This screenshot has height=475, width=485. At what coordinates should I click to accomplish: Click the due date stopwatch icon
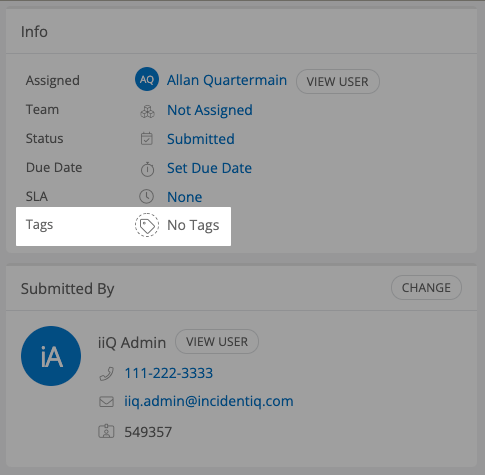coord(147,169)
